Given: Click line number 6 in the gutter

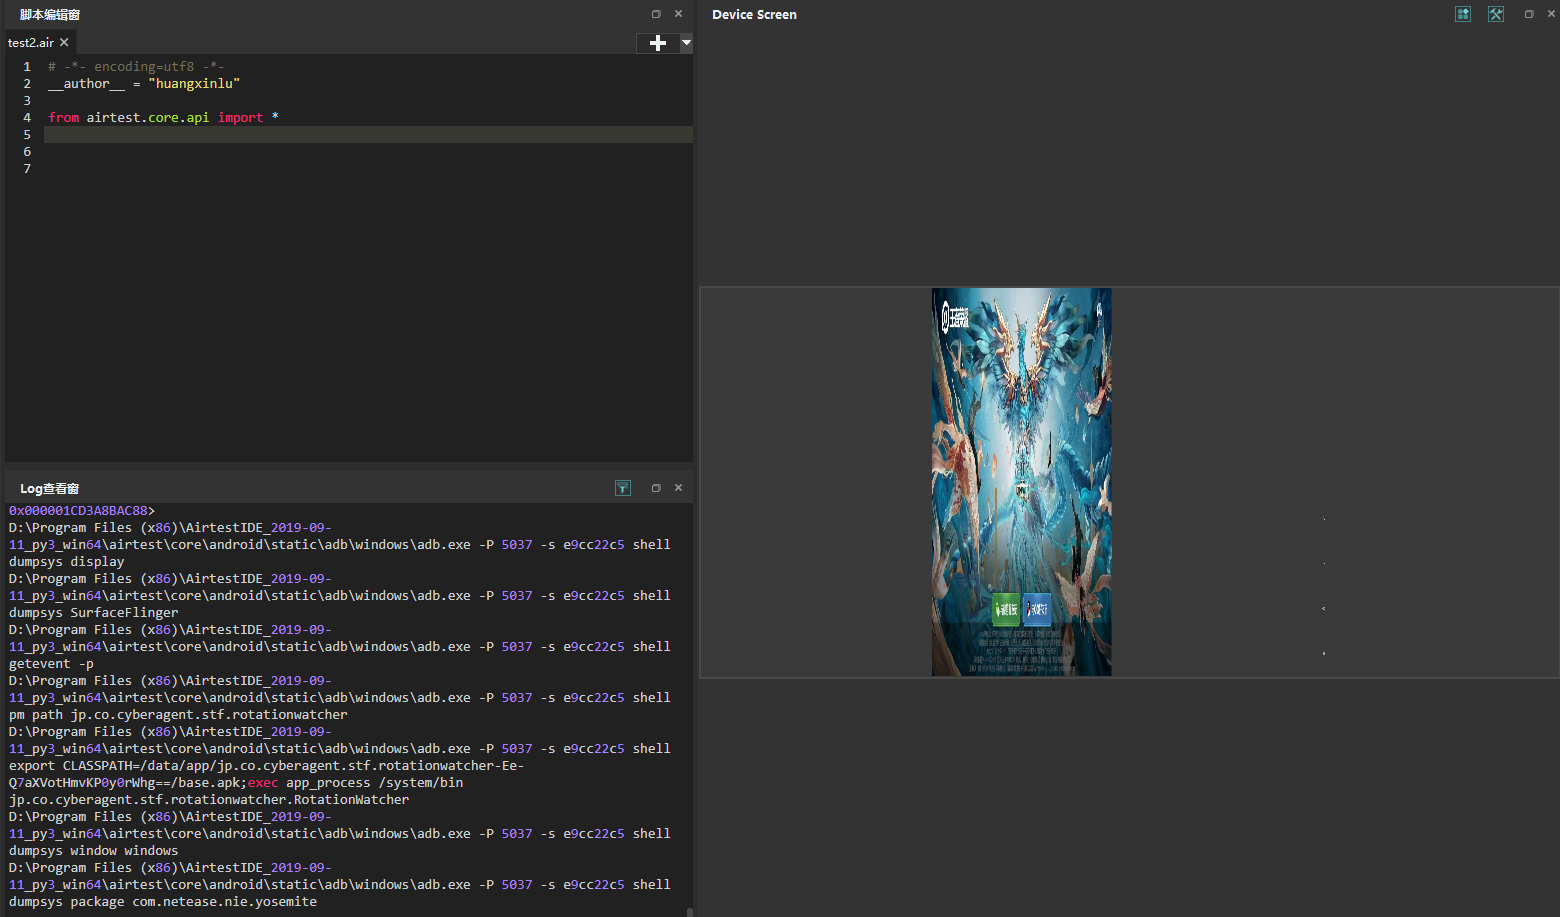Looking at the screenshot, I should coord(27,152).
